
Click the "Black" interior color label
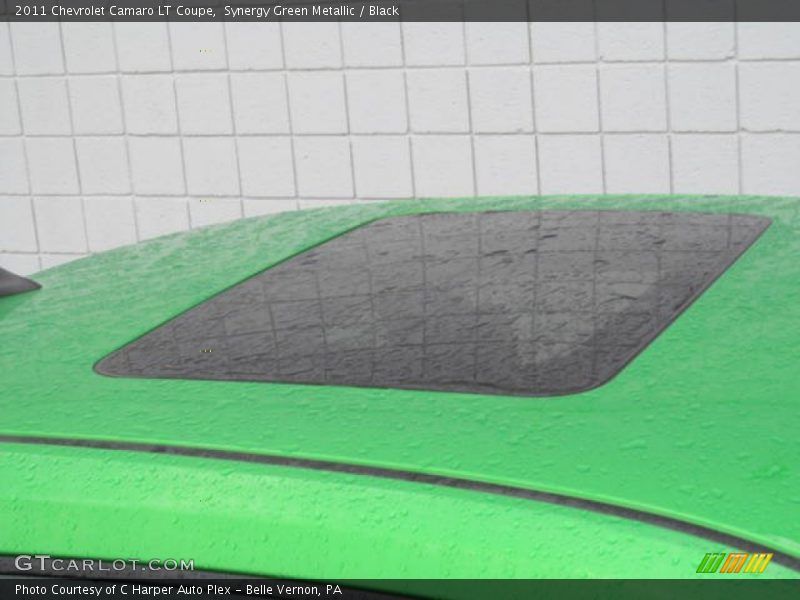pyautogui.click(x=382, y=11)
